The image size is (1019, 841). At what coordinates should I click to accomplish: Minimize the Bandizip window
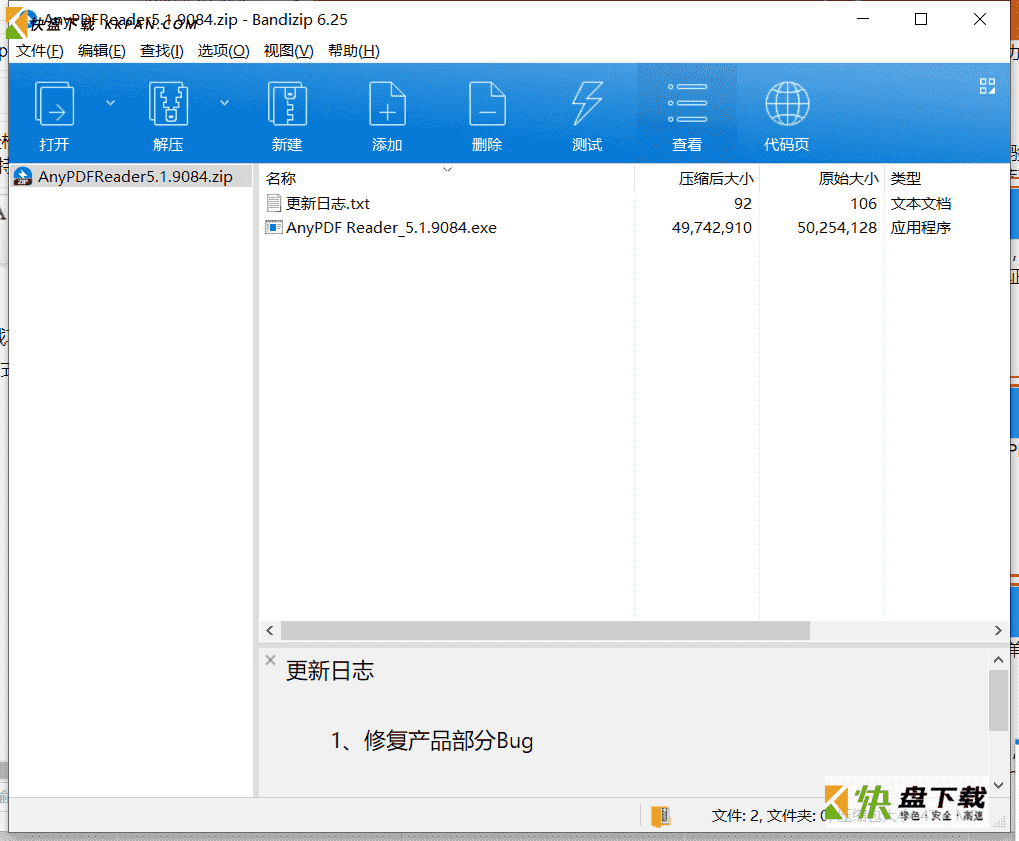pyautogui.click(x=863, y=19)
